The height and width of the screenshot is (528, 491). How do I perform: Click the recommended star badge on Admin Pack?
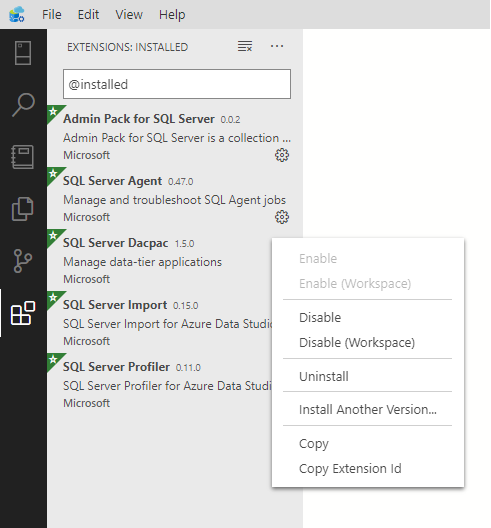(54, 112)
